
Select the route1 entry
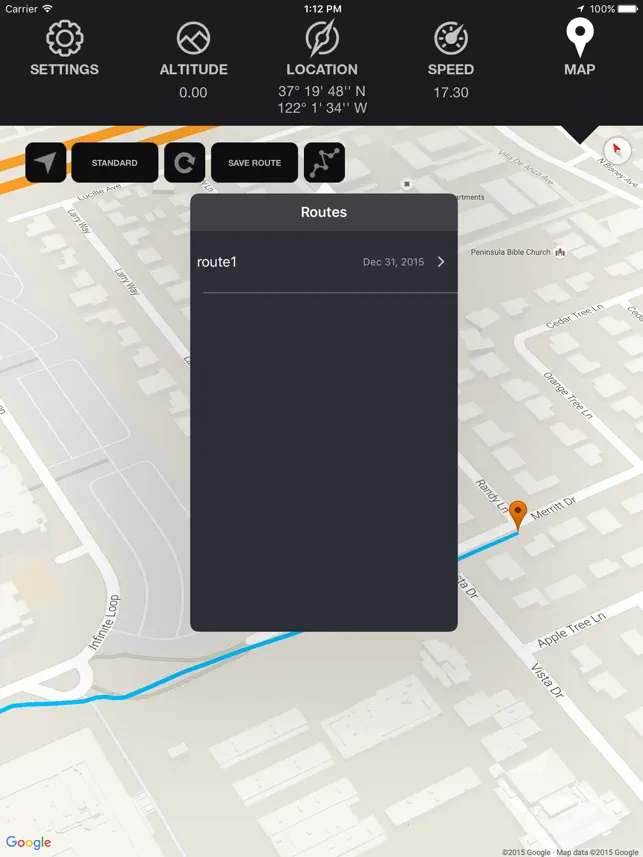coord(324,262)
